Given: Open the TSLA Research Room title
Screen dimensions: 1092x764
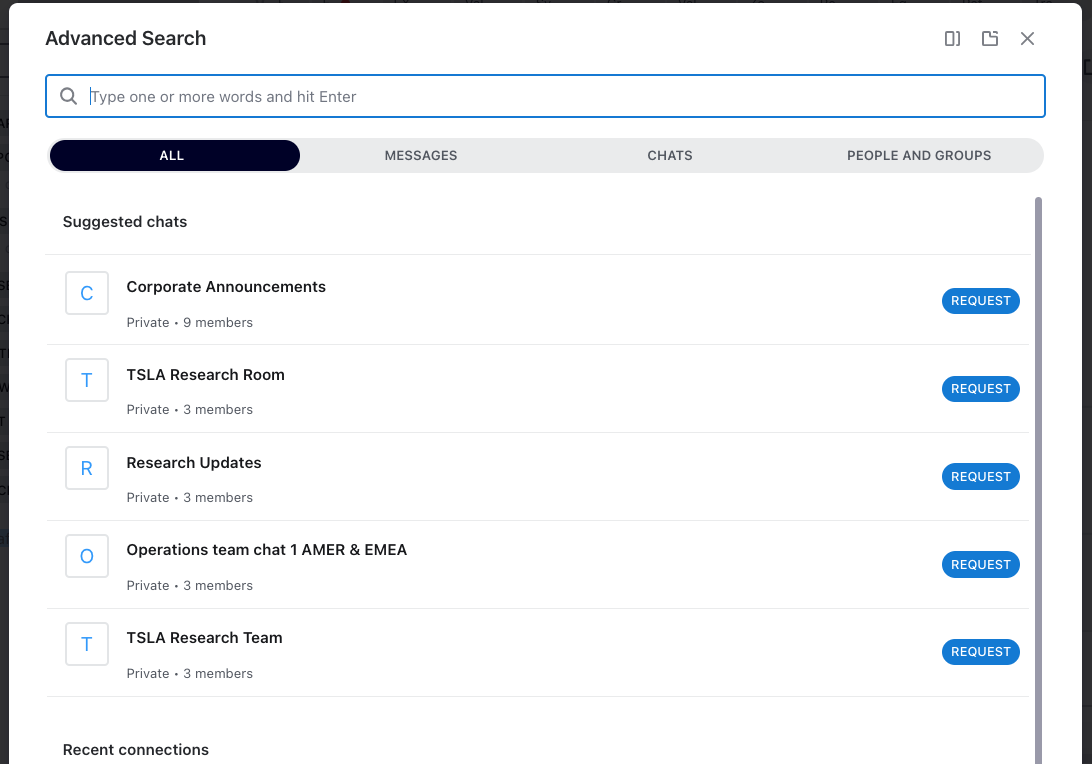Looking at the screenshot, I should pyautogui.click(x=205, y=375).
